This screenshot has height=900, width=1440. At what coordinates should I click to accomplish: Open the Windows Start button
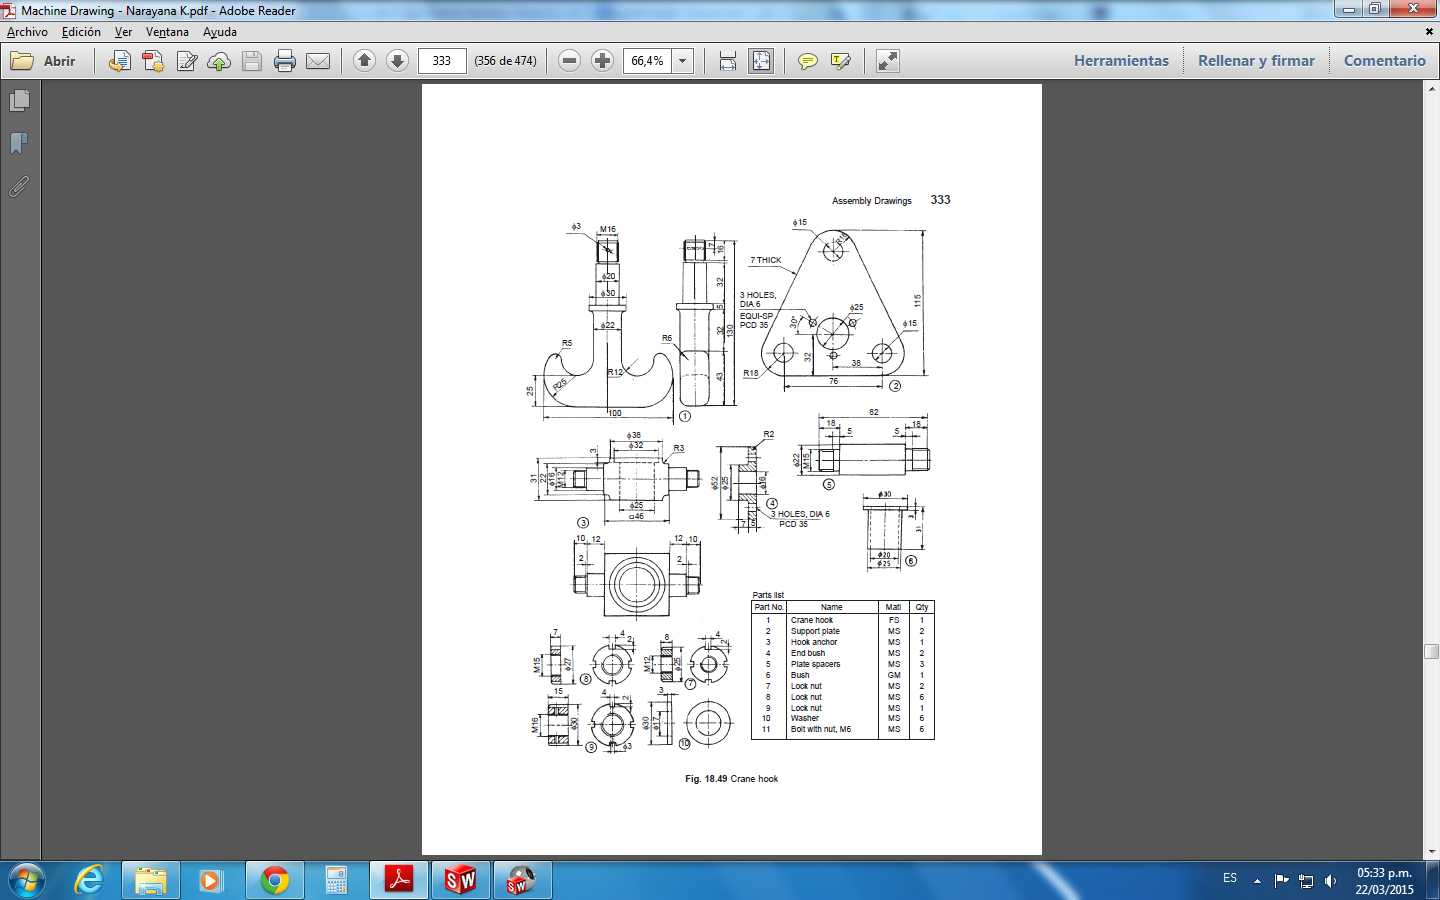pos(27,881)
